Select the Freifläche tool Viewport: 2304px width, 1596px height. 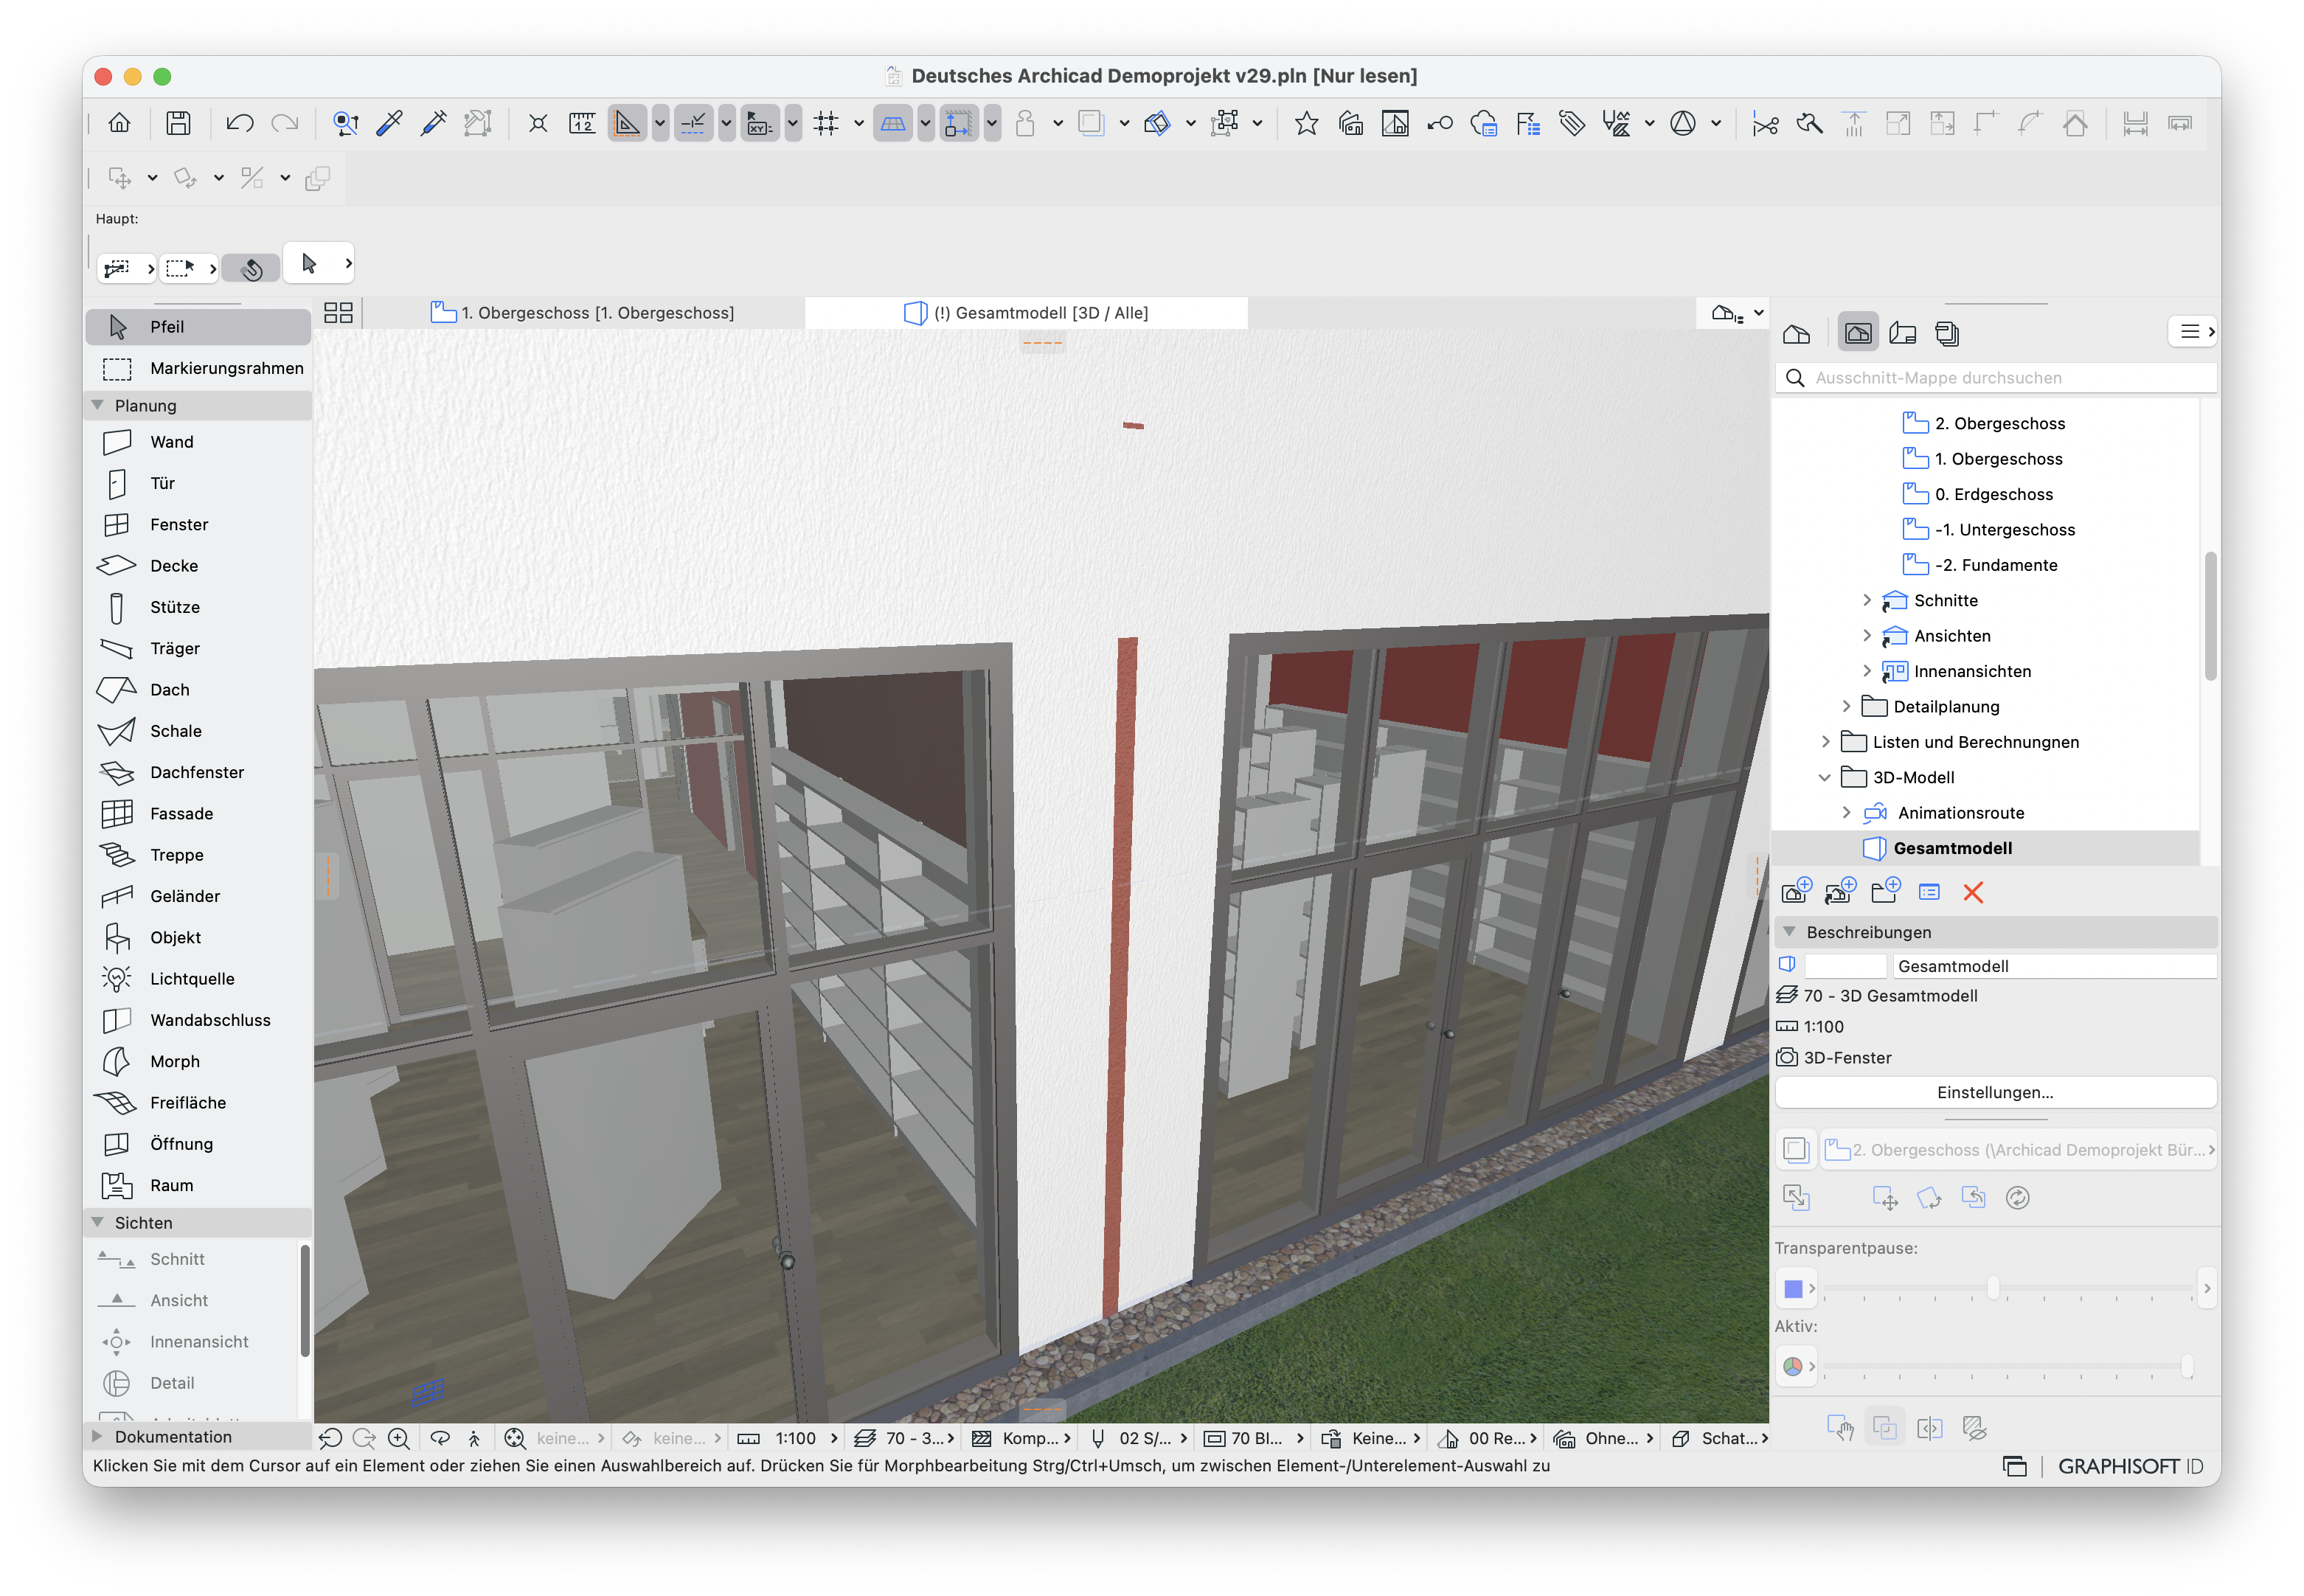198,1103
